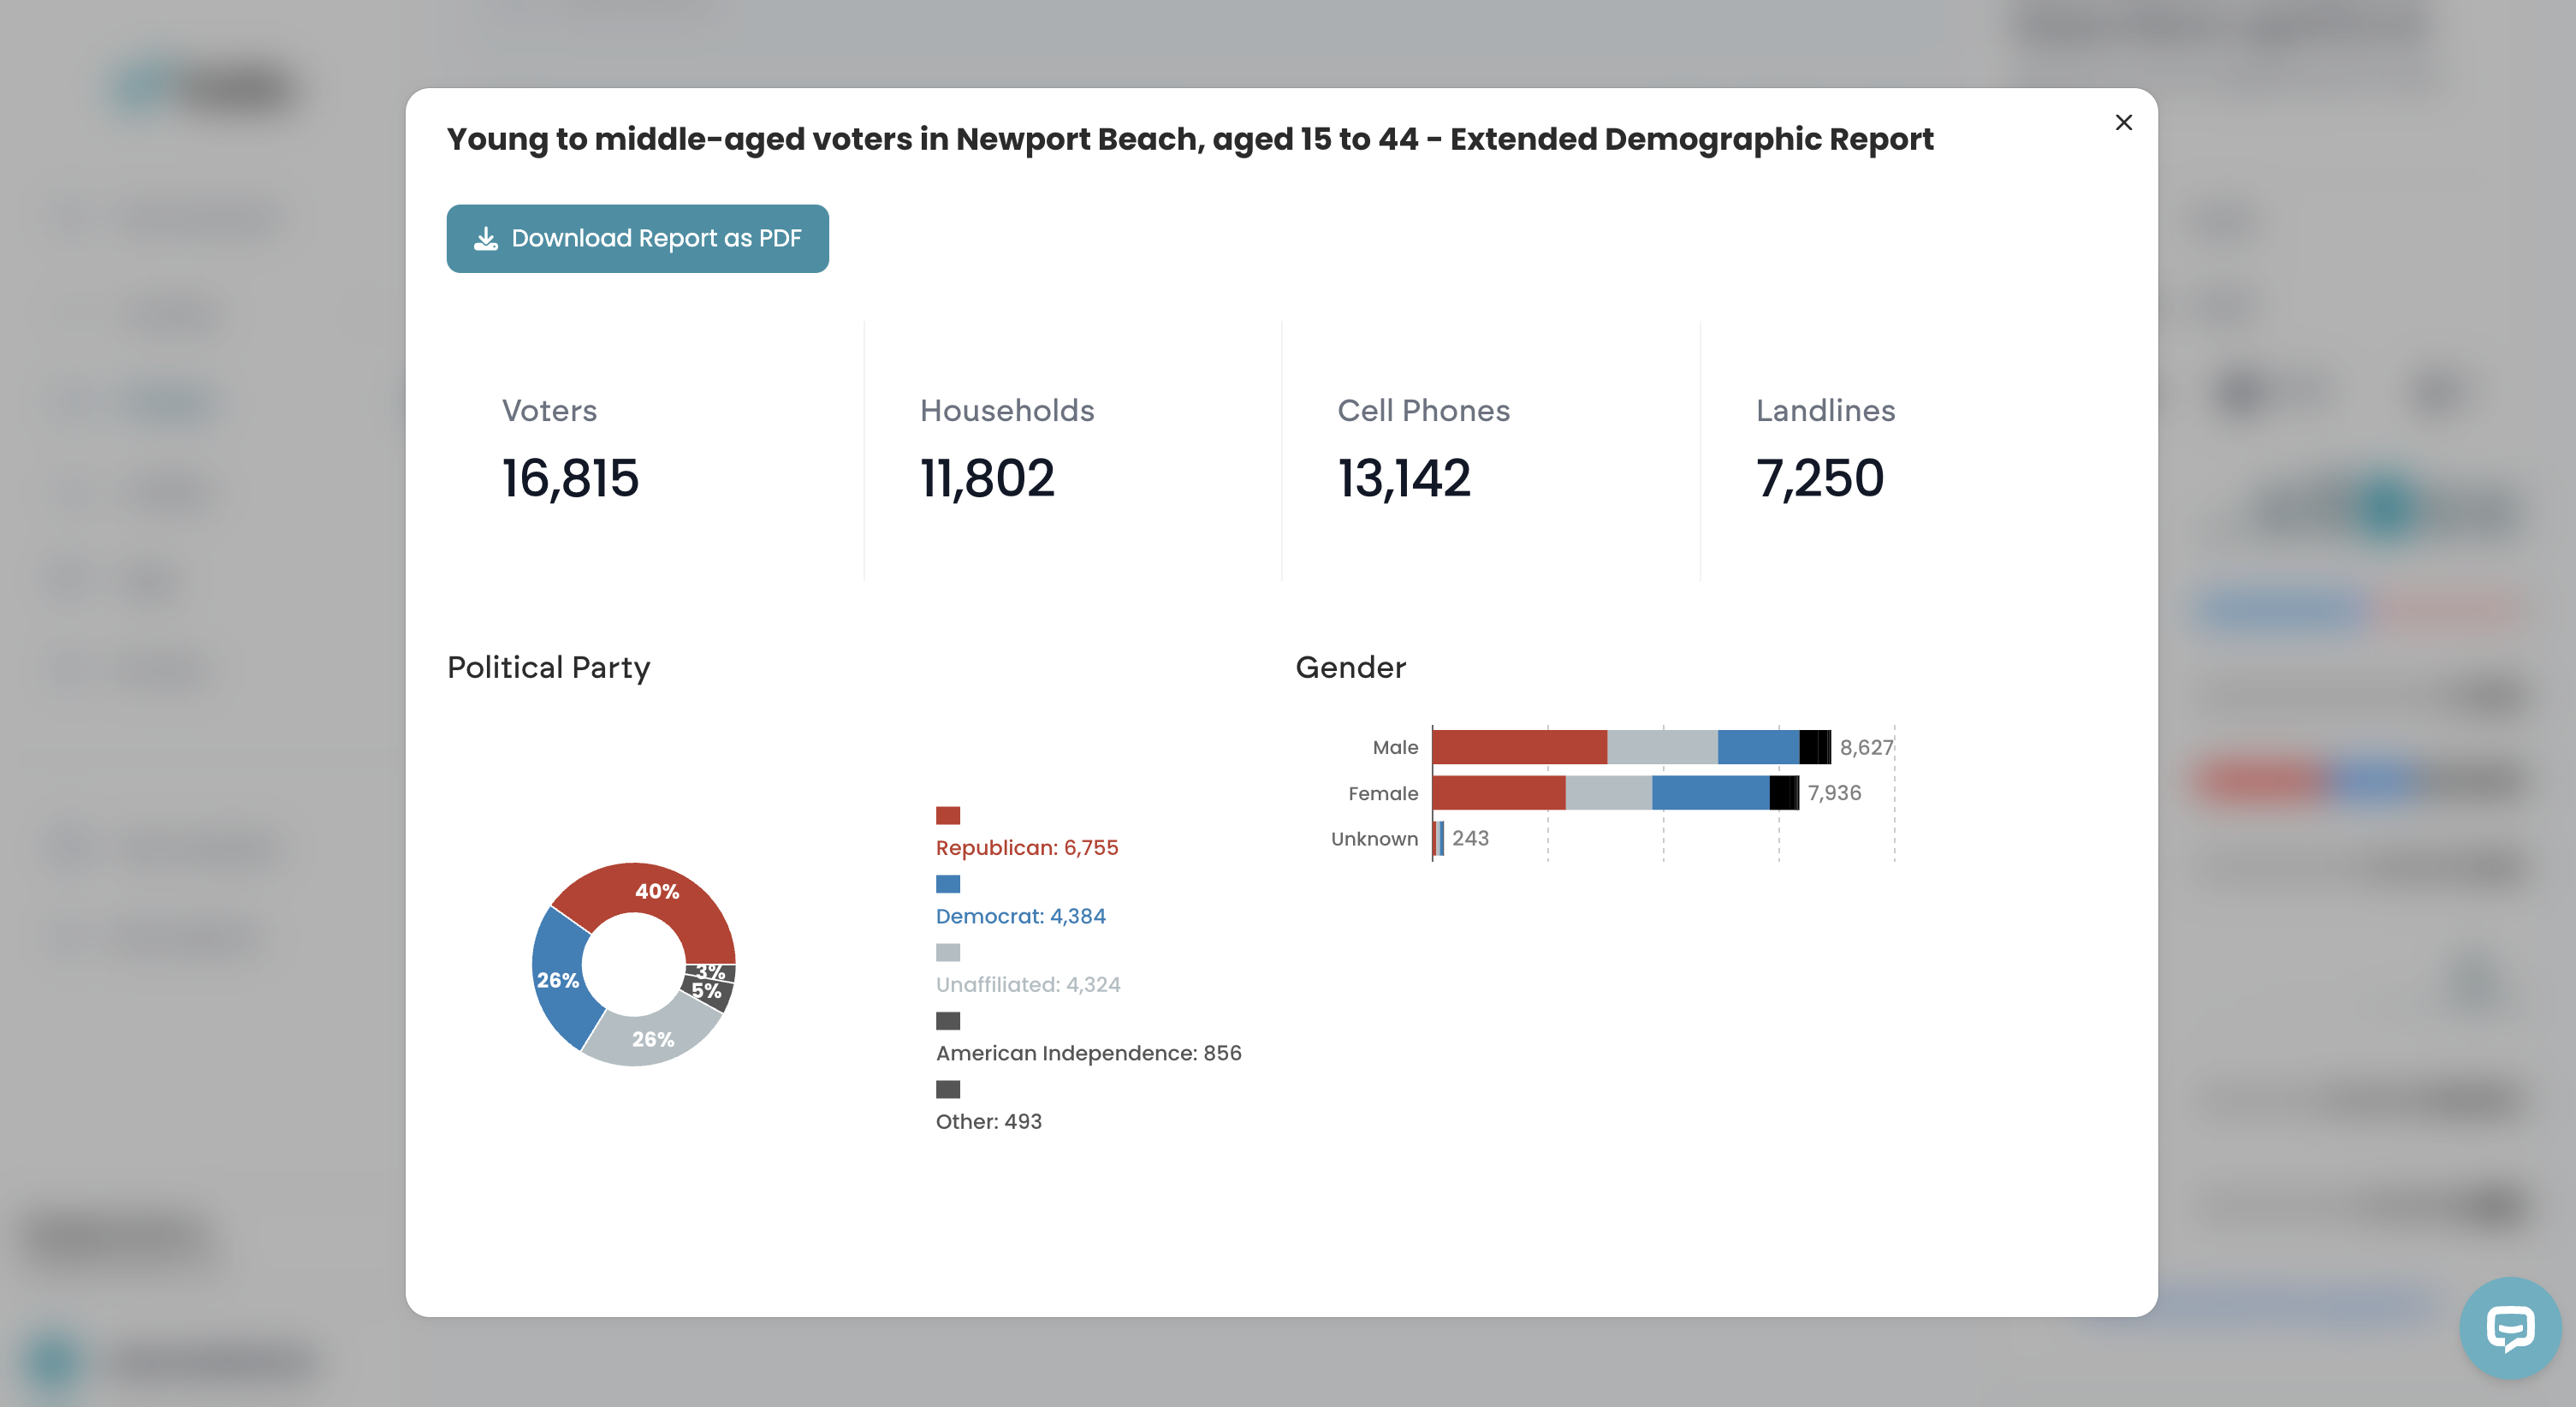Open the live chat bubble icon

pyautogui.click(x=2510, y=1327)
